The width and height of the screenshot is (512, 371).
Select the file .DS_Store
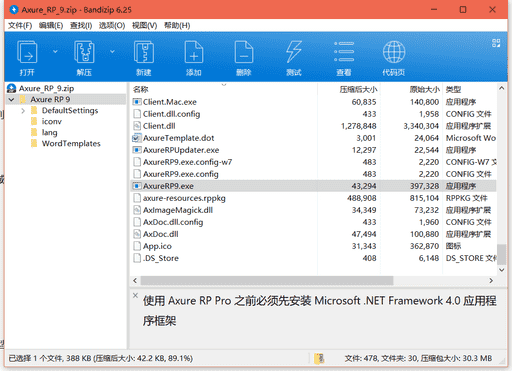(x=161, y=258)
